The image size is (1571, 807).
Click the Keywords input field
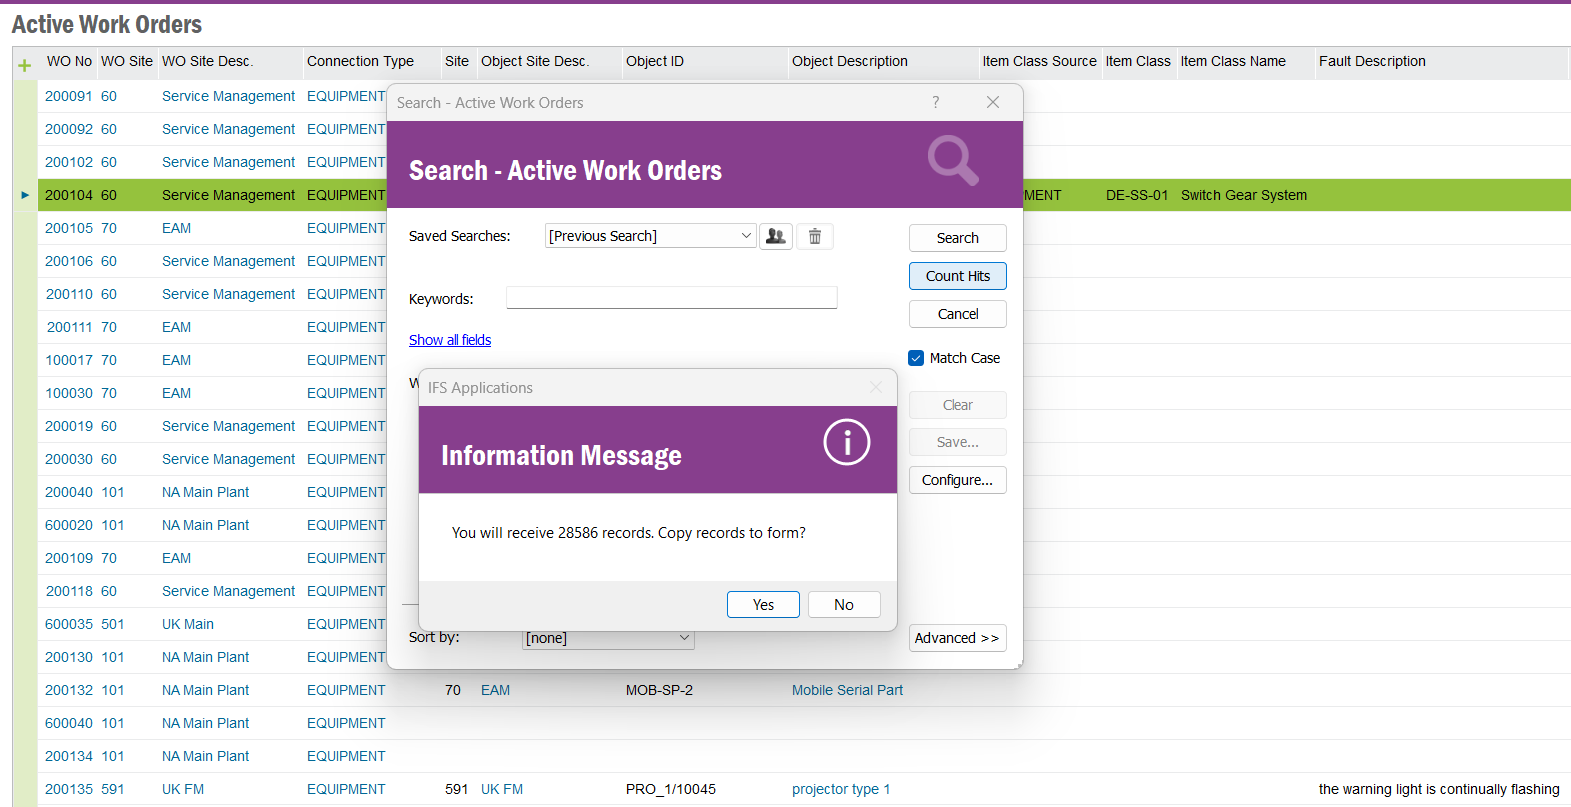671,298
